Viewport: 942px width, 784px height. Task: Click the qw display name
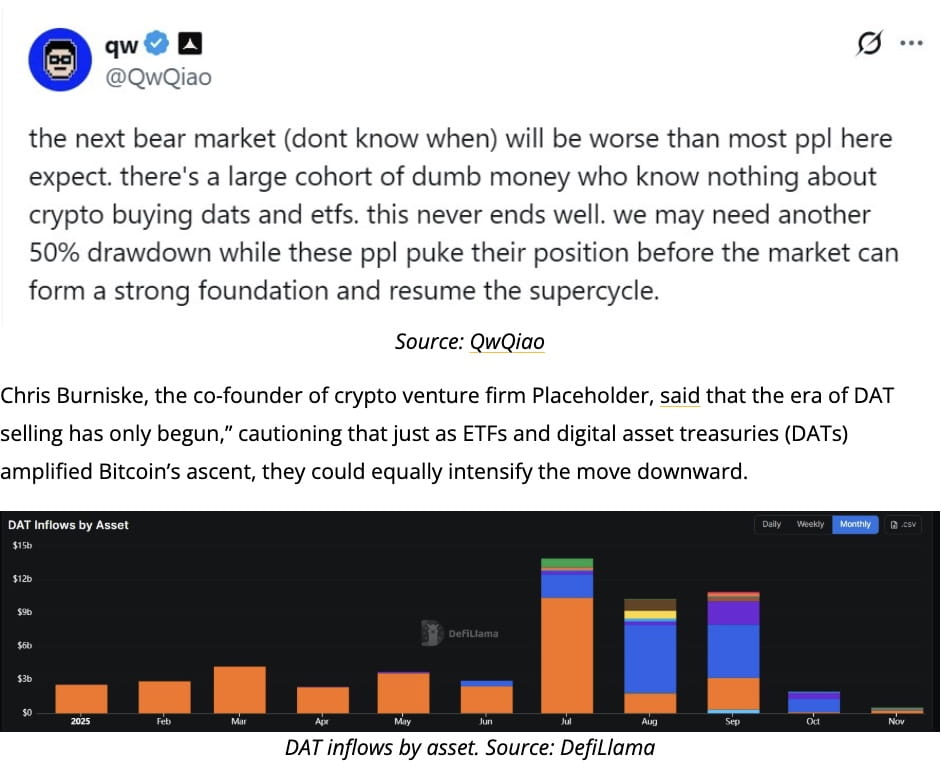[121, 44]
